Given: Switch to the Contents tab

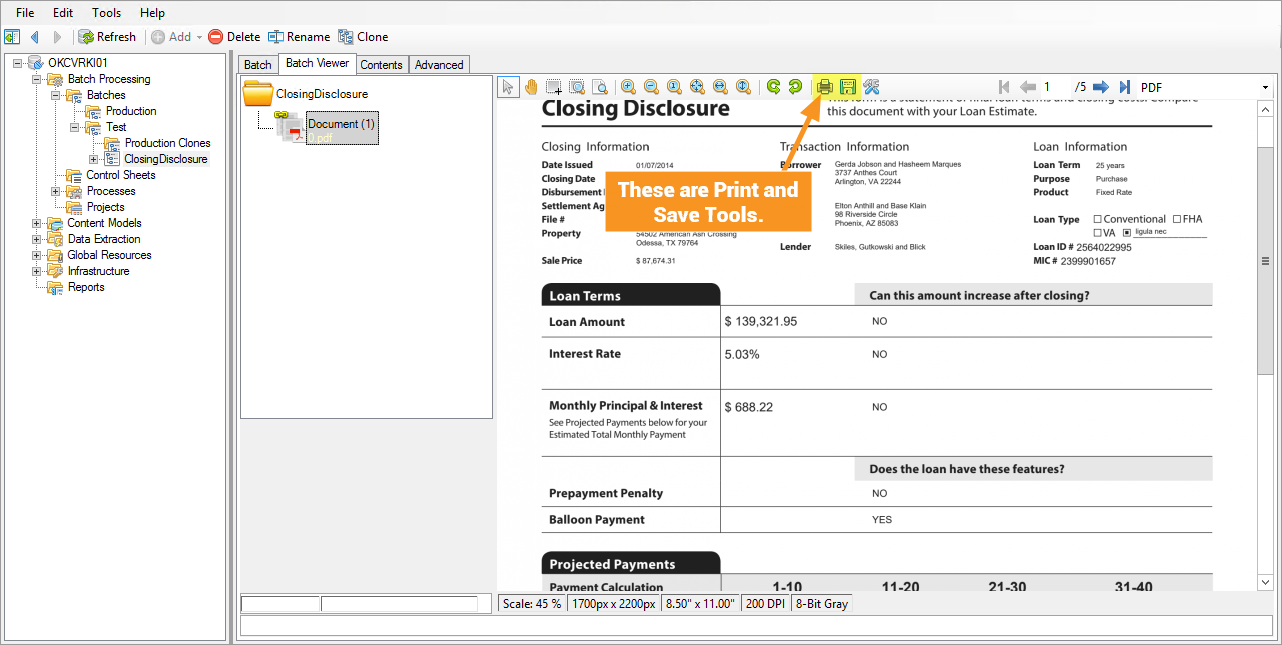Looking at the screenshot, I should pos(381,65).
